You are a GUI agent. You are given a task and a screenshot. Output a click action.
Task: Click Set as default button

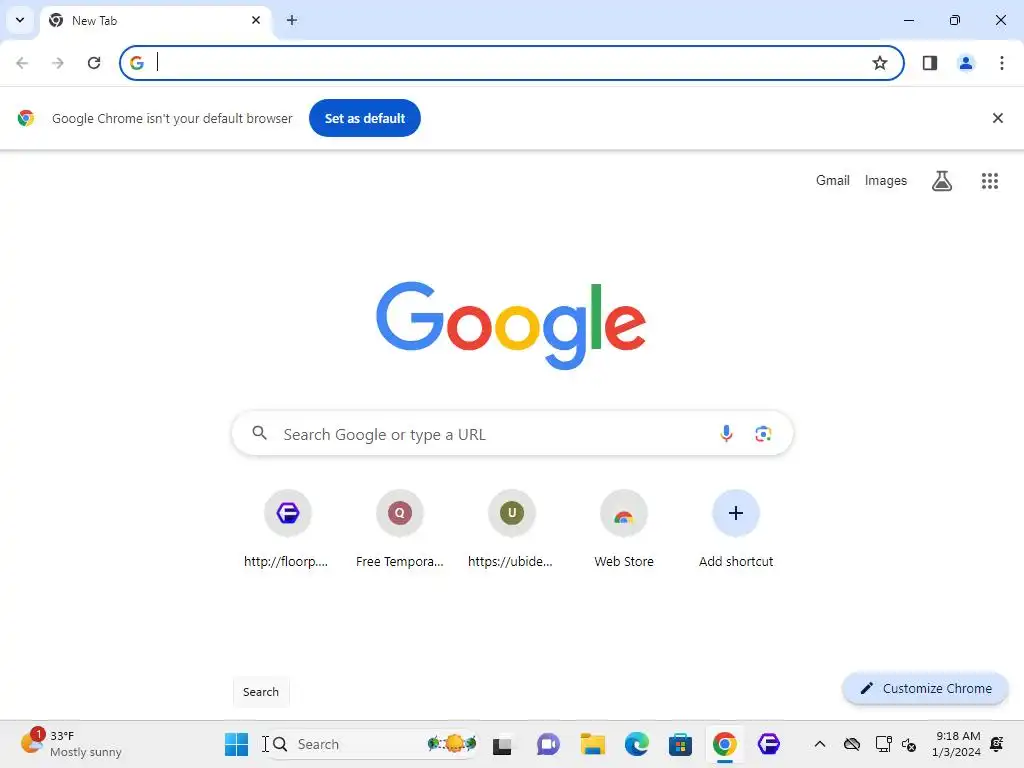point(364,118)
